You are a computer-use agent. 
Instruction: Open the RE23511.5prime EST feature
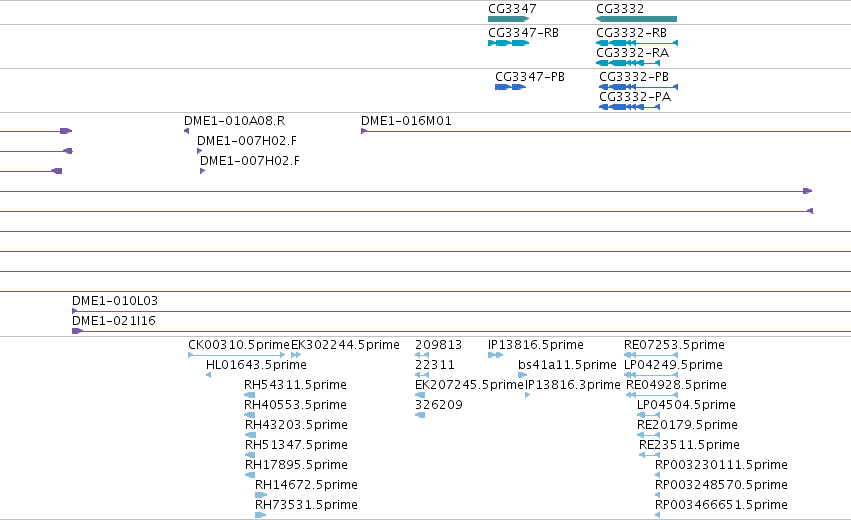[650, 455]
